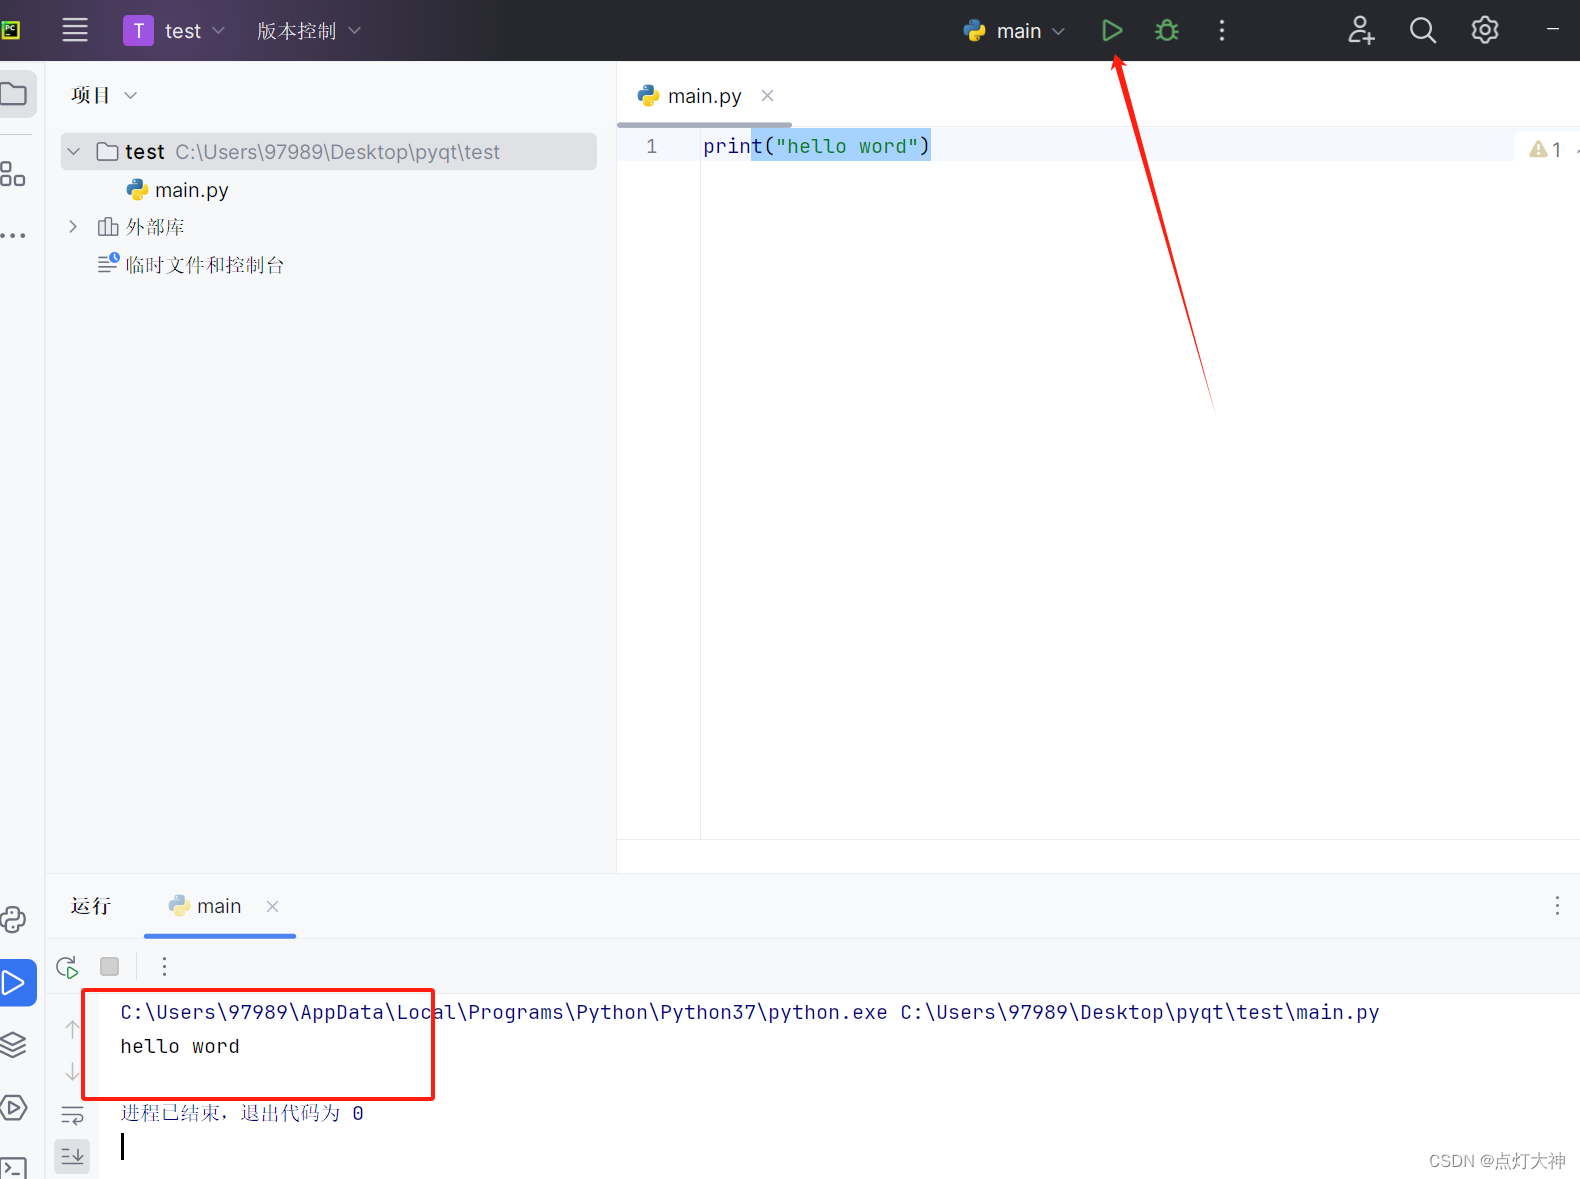Open IDE settings gear
The width and height of the screenshot is (1580, 1179).
click(1485, 30)
